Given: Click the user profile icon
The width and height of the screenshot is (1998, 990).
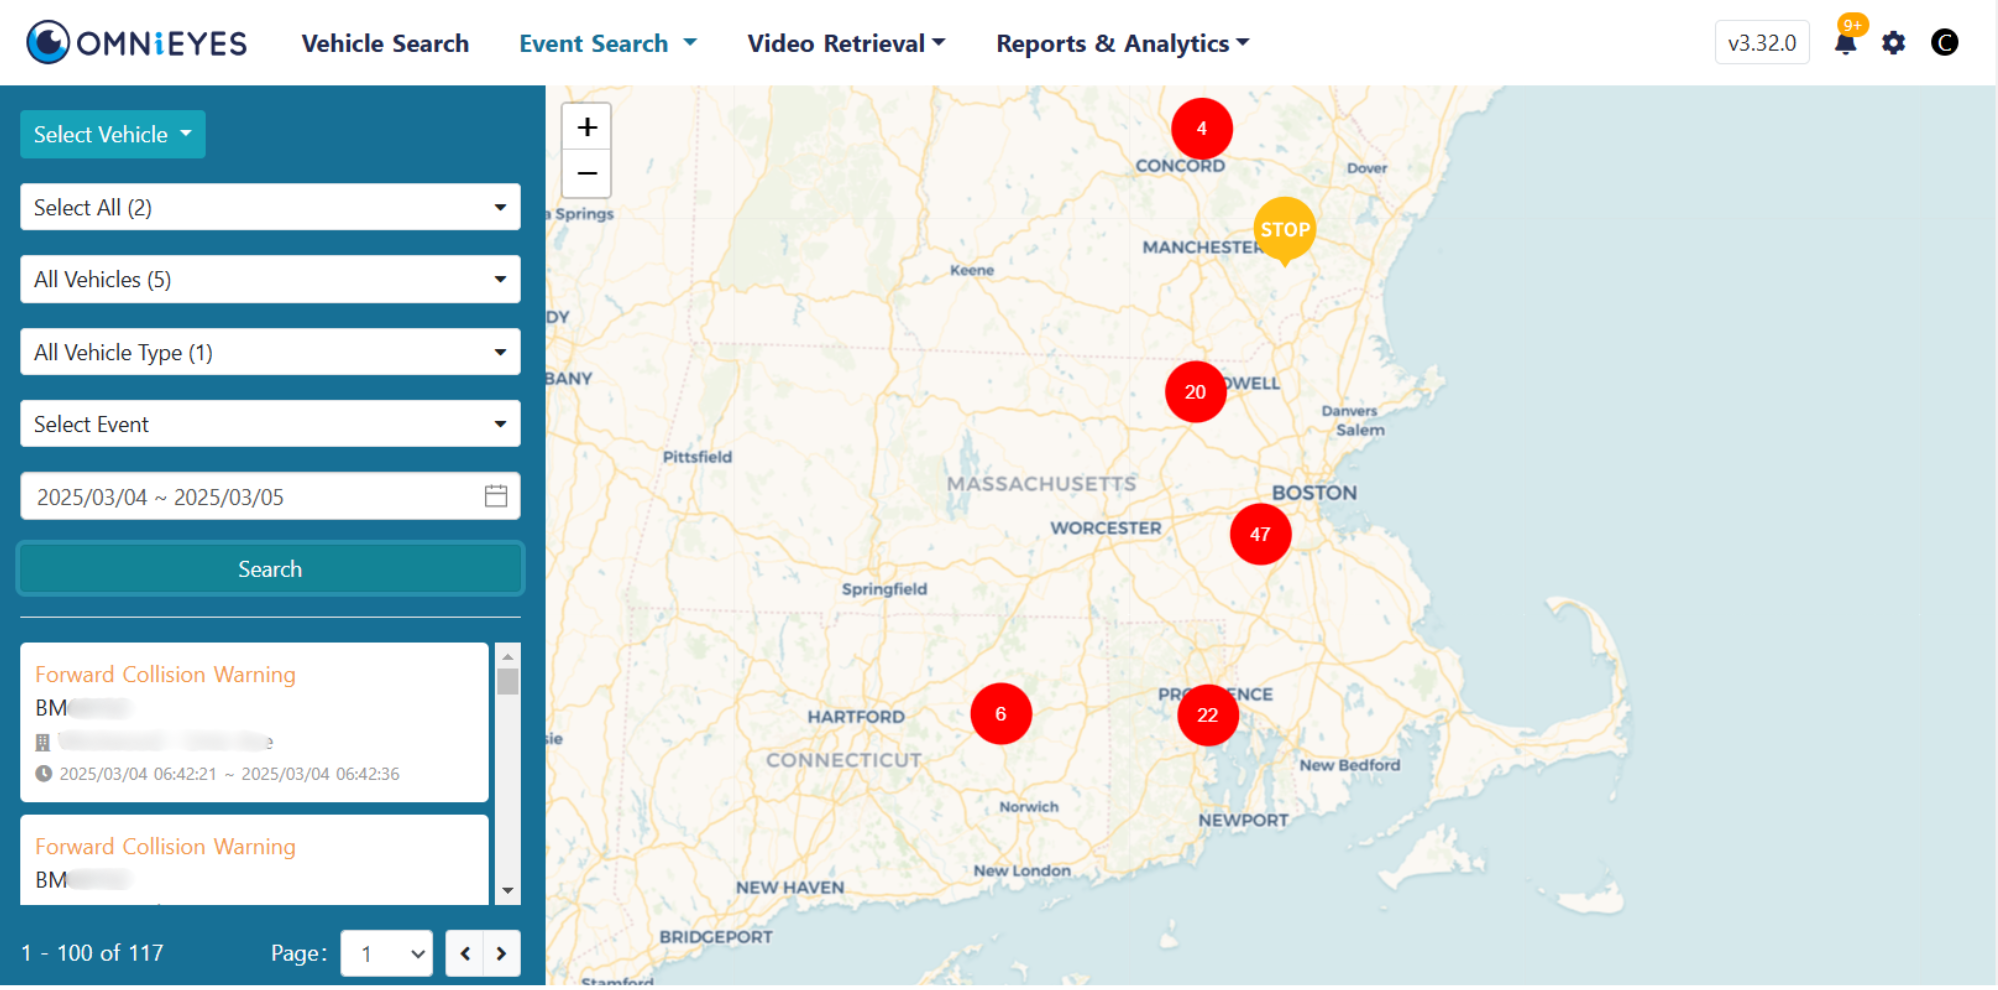Looking at the screenshot, I should click(1944, 42).
